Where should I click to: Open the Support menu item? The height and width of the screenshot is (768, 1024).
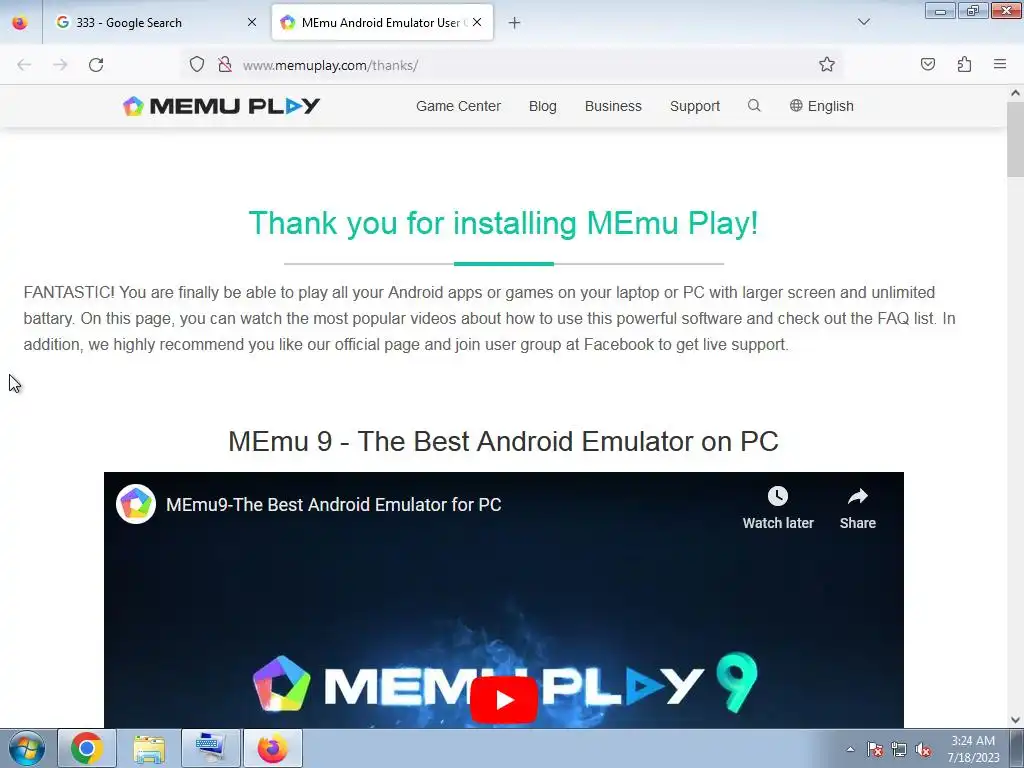pos(695,106)
